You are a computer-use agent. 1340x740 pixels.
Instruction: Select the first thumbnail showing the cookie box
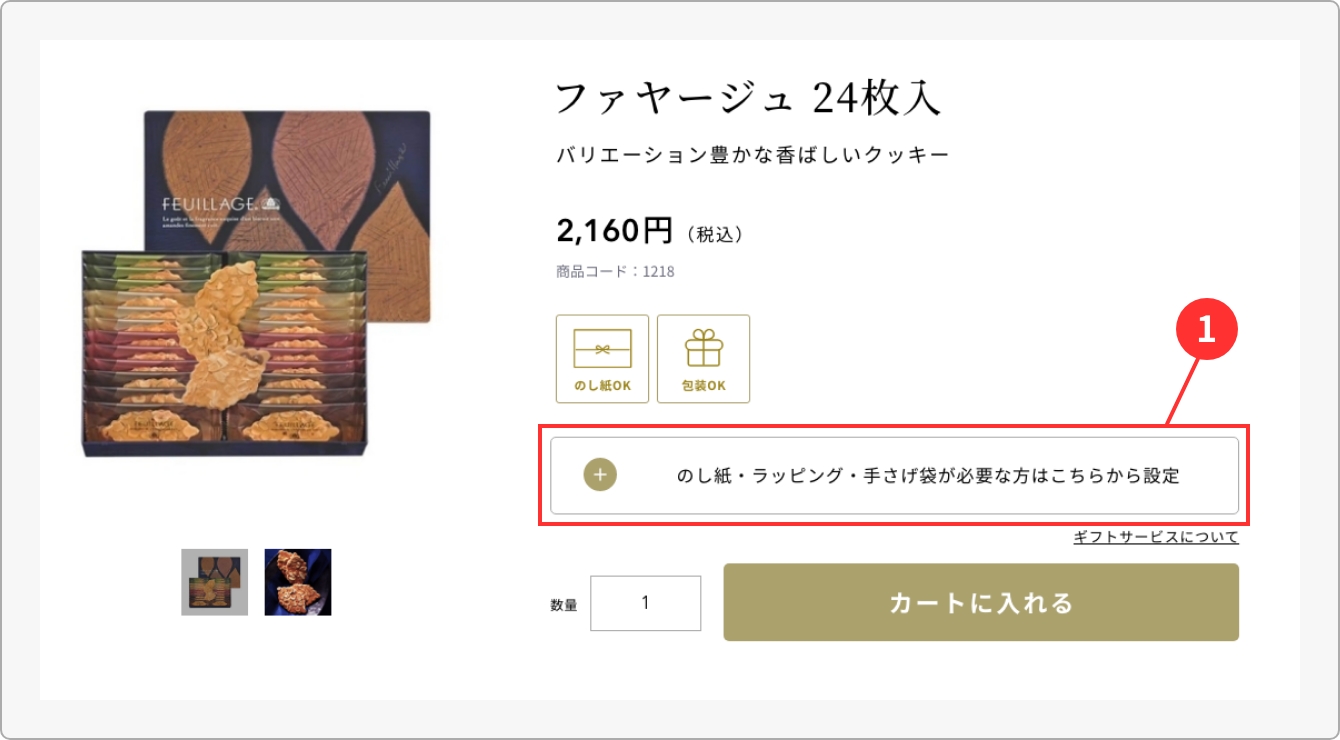[x=214, y=582]
